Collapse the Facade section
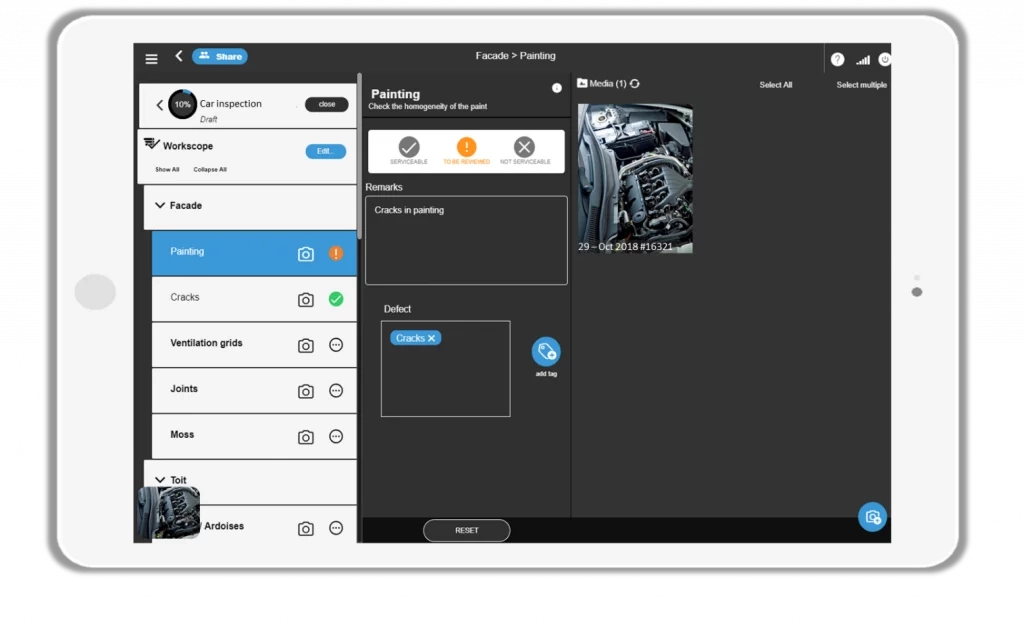The height and width of the screenshot is (638, 1024). 160,205
